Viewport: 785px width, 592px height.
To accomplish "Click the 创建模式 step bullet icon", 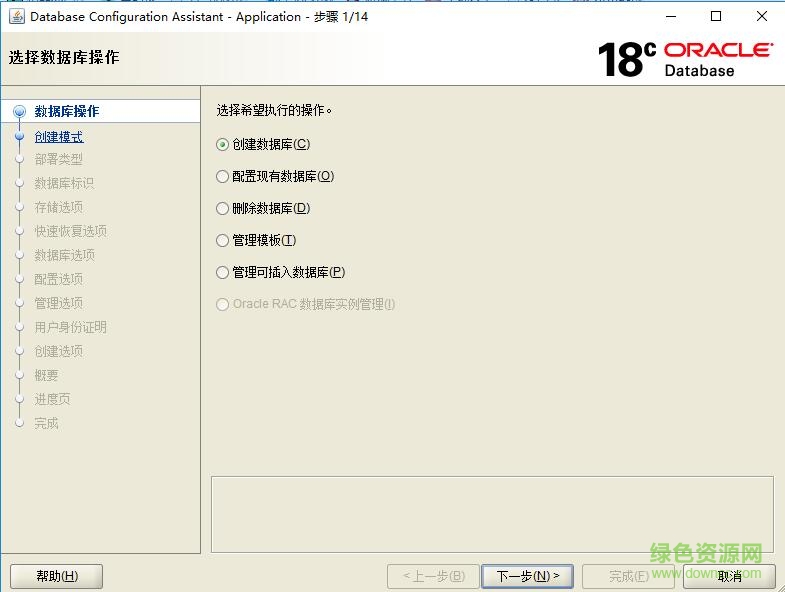I will pos(19,136).
